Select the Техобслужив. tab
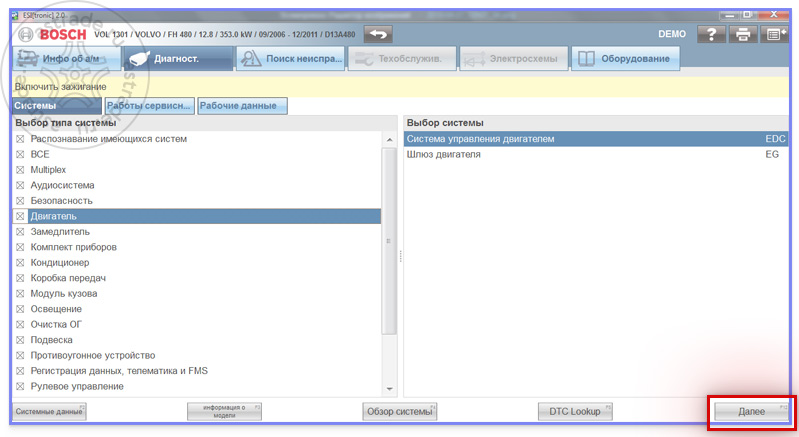The image size is (799, 437). click(403, 59)
